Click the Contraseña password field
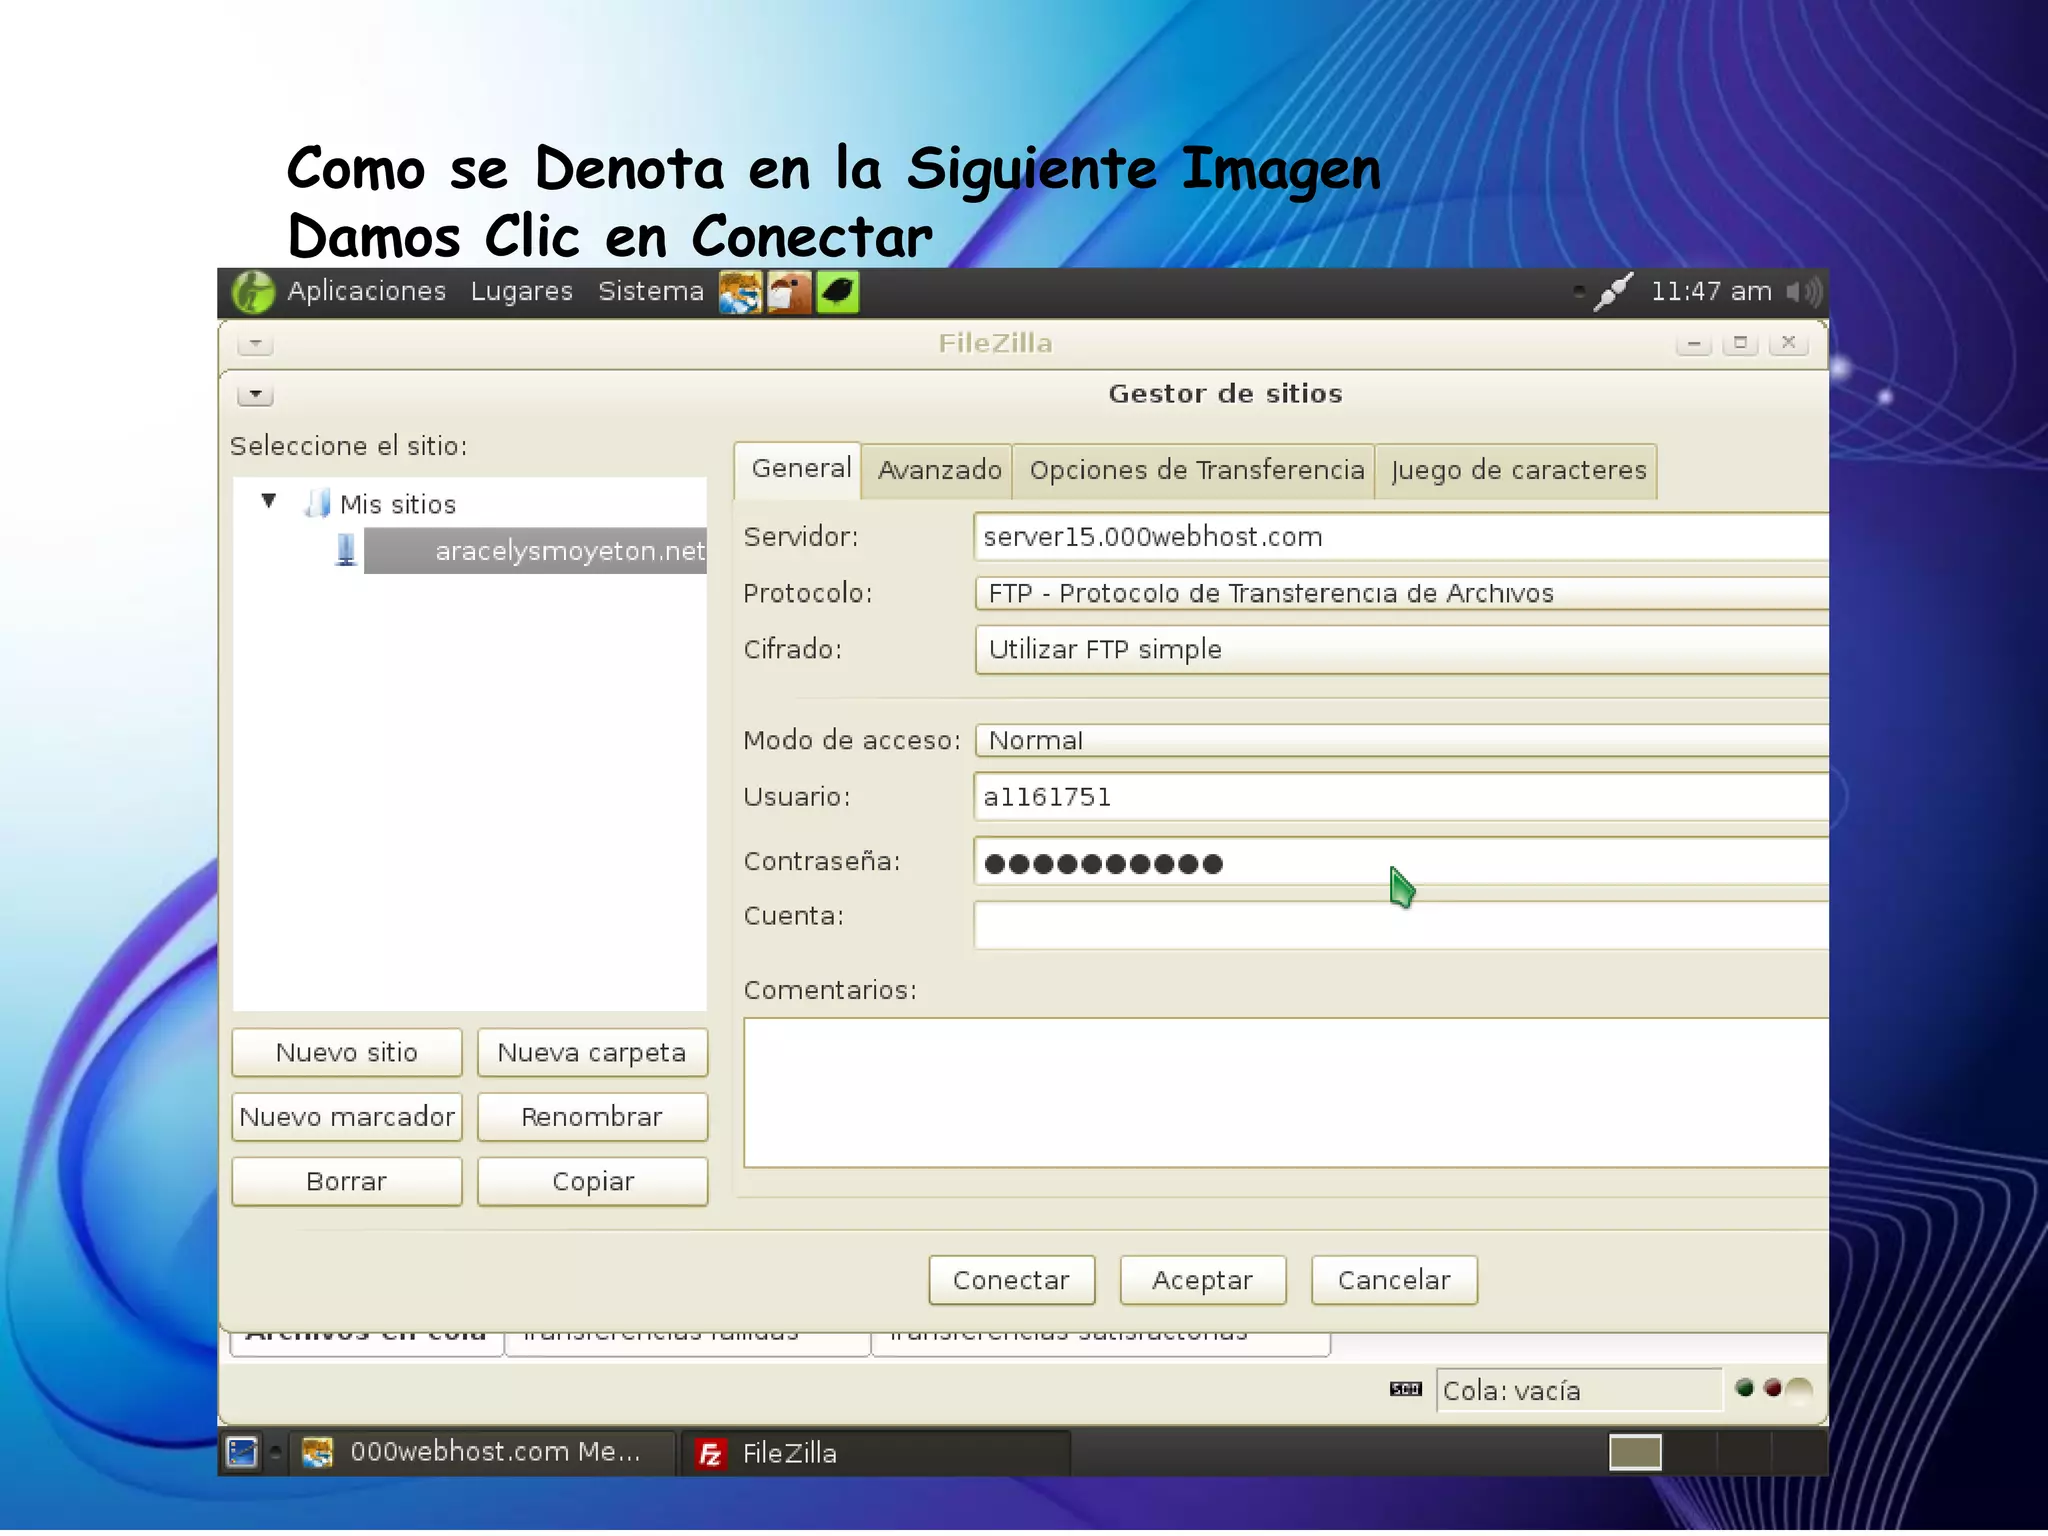Screen dimensions: 2048x1536 tap(1401, 862)
